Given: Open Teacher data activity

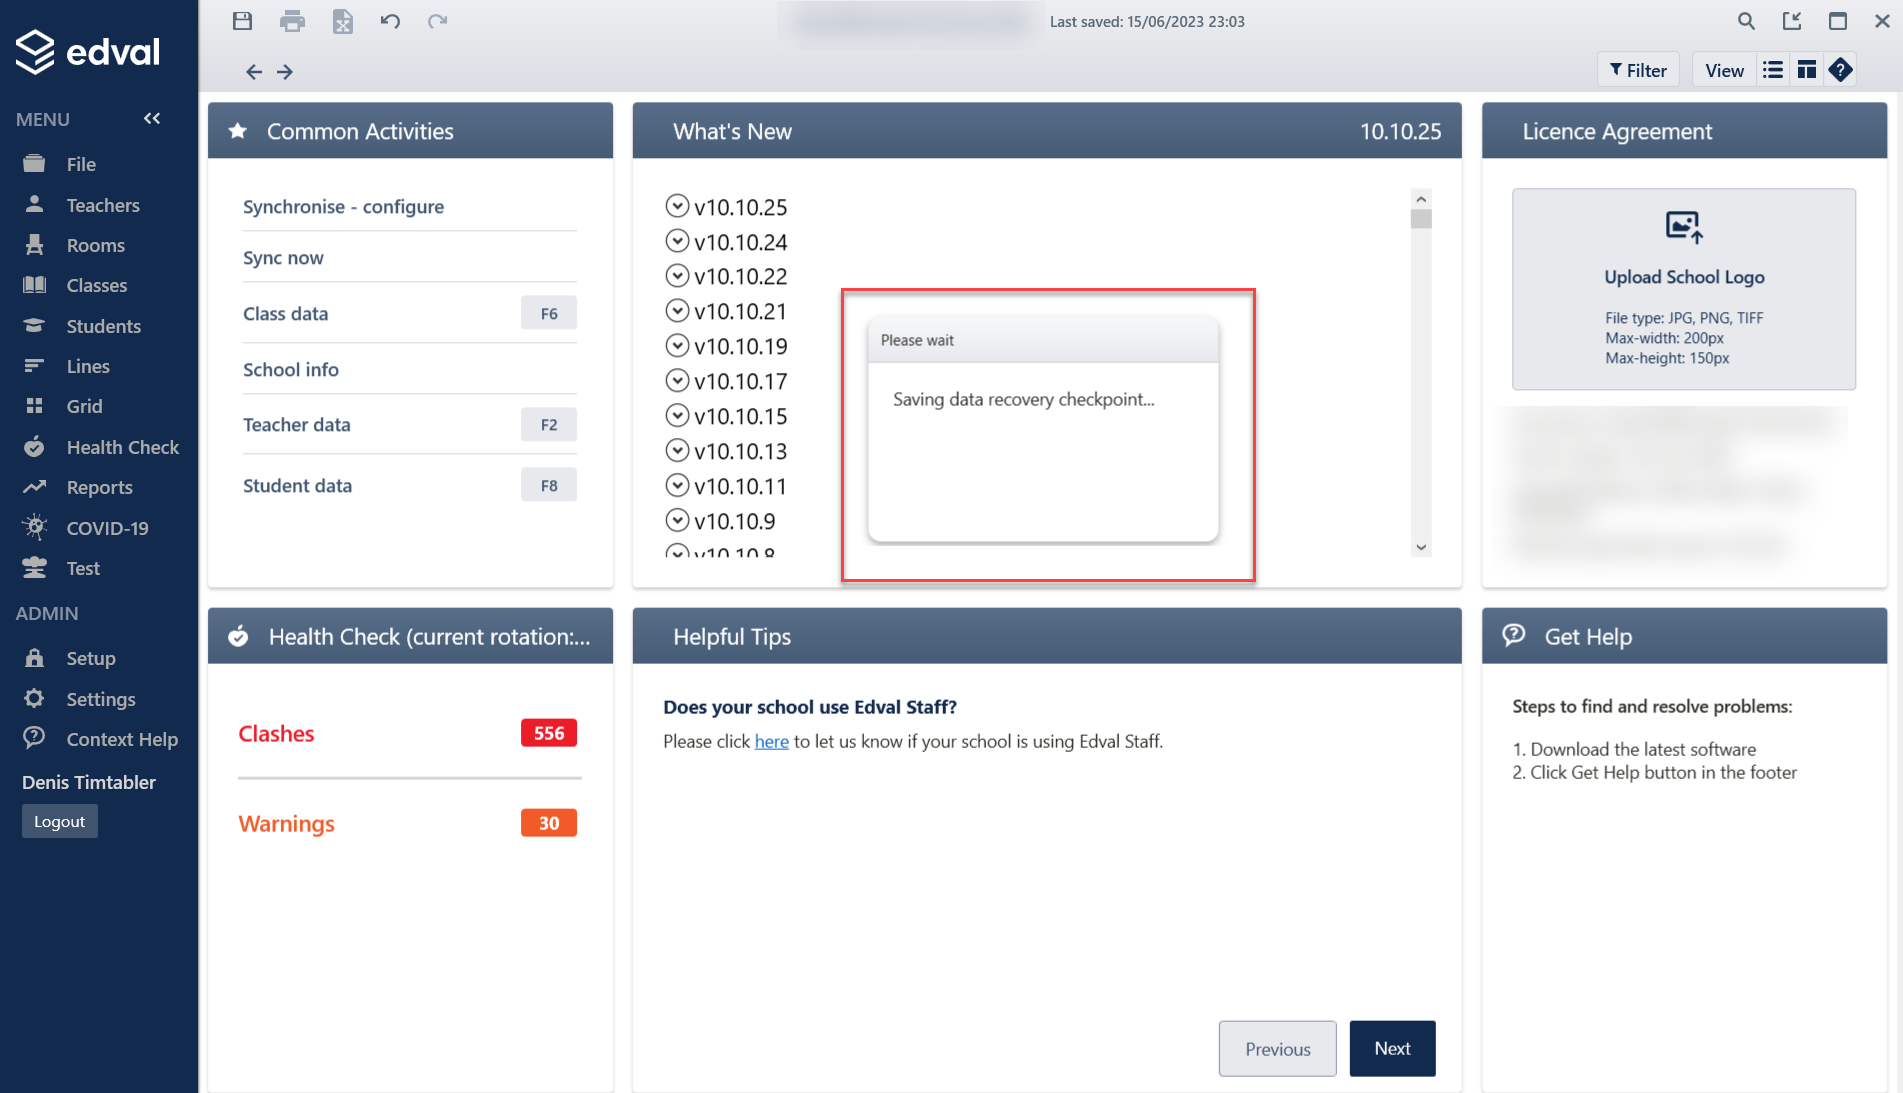Looking at the screenshot, I should click(410, 424).
